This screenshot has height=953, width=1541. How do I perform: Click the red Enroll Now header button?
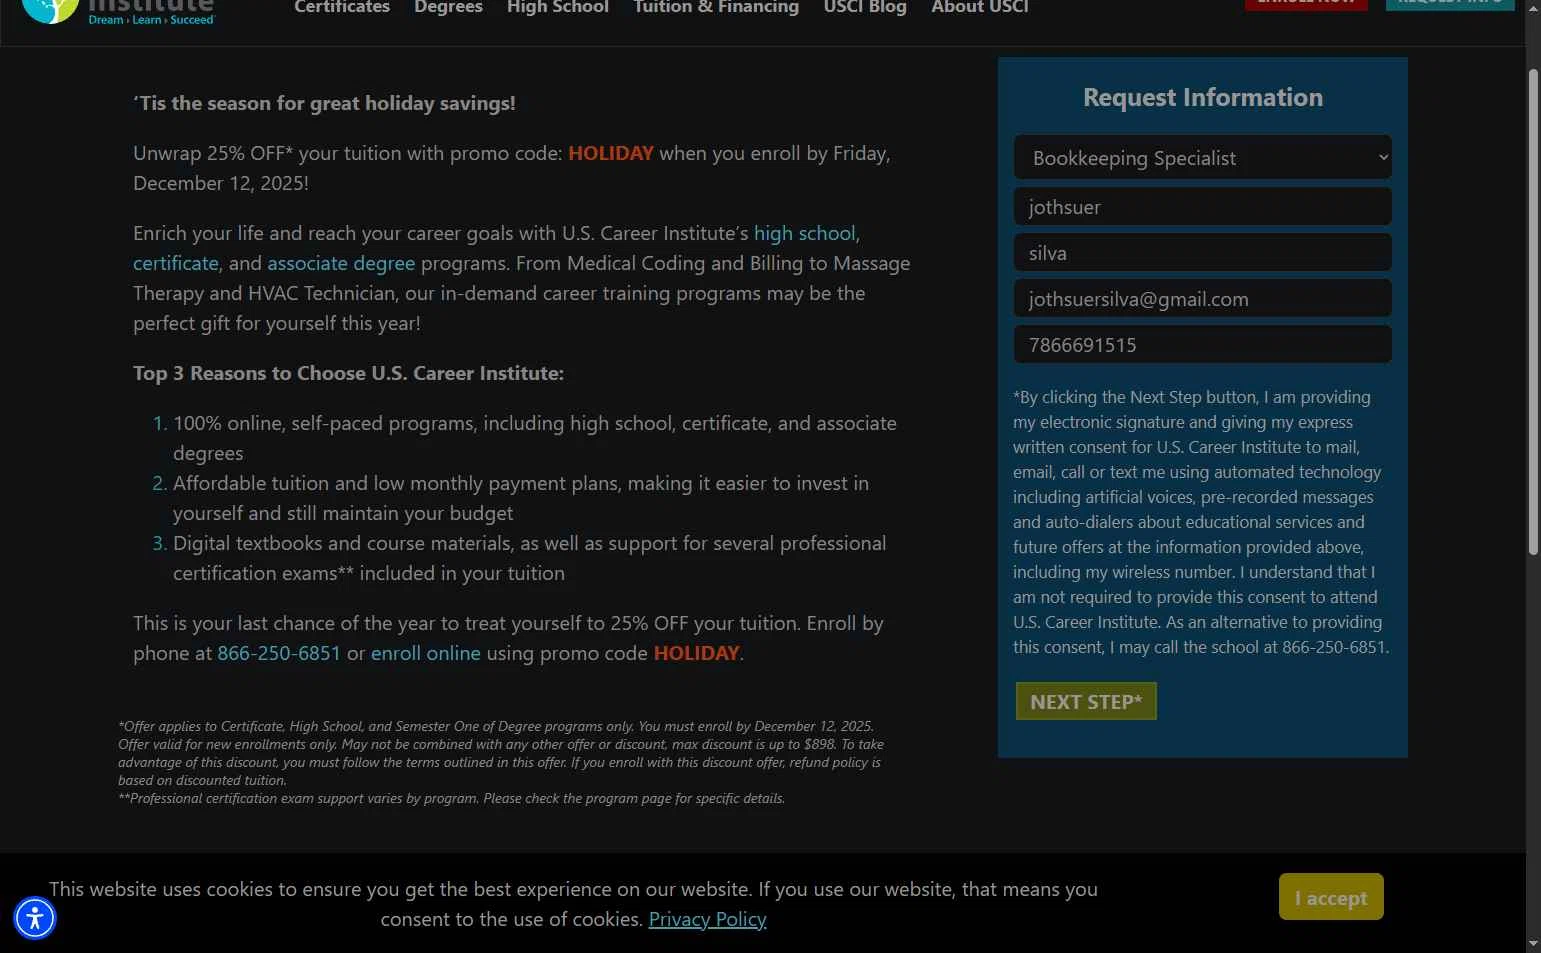tap(1306, 4)
